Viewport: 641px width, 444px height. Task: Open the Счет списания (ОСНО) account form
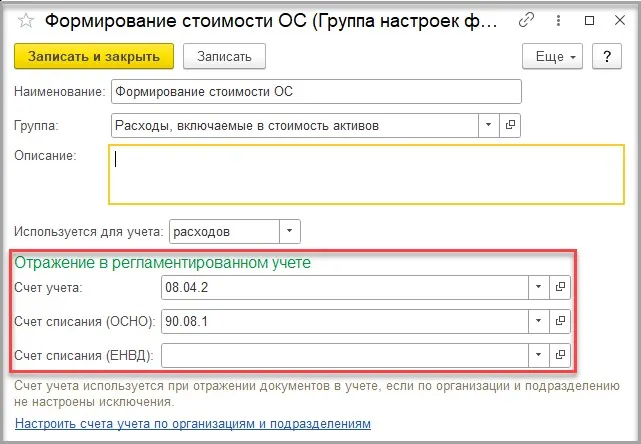click(560, 321)
